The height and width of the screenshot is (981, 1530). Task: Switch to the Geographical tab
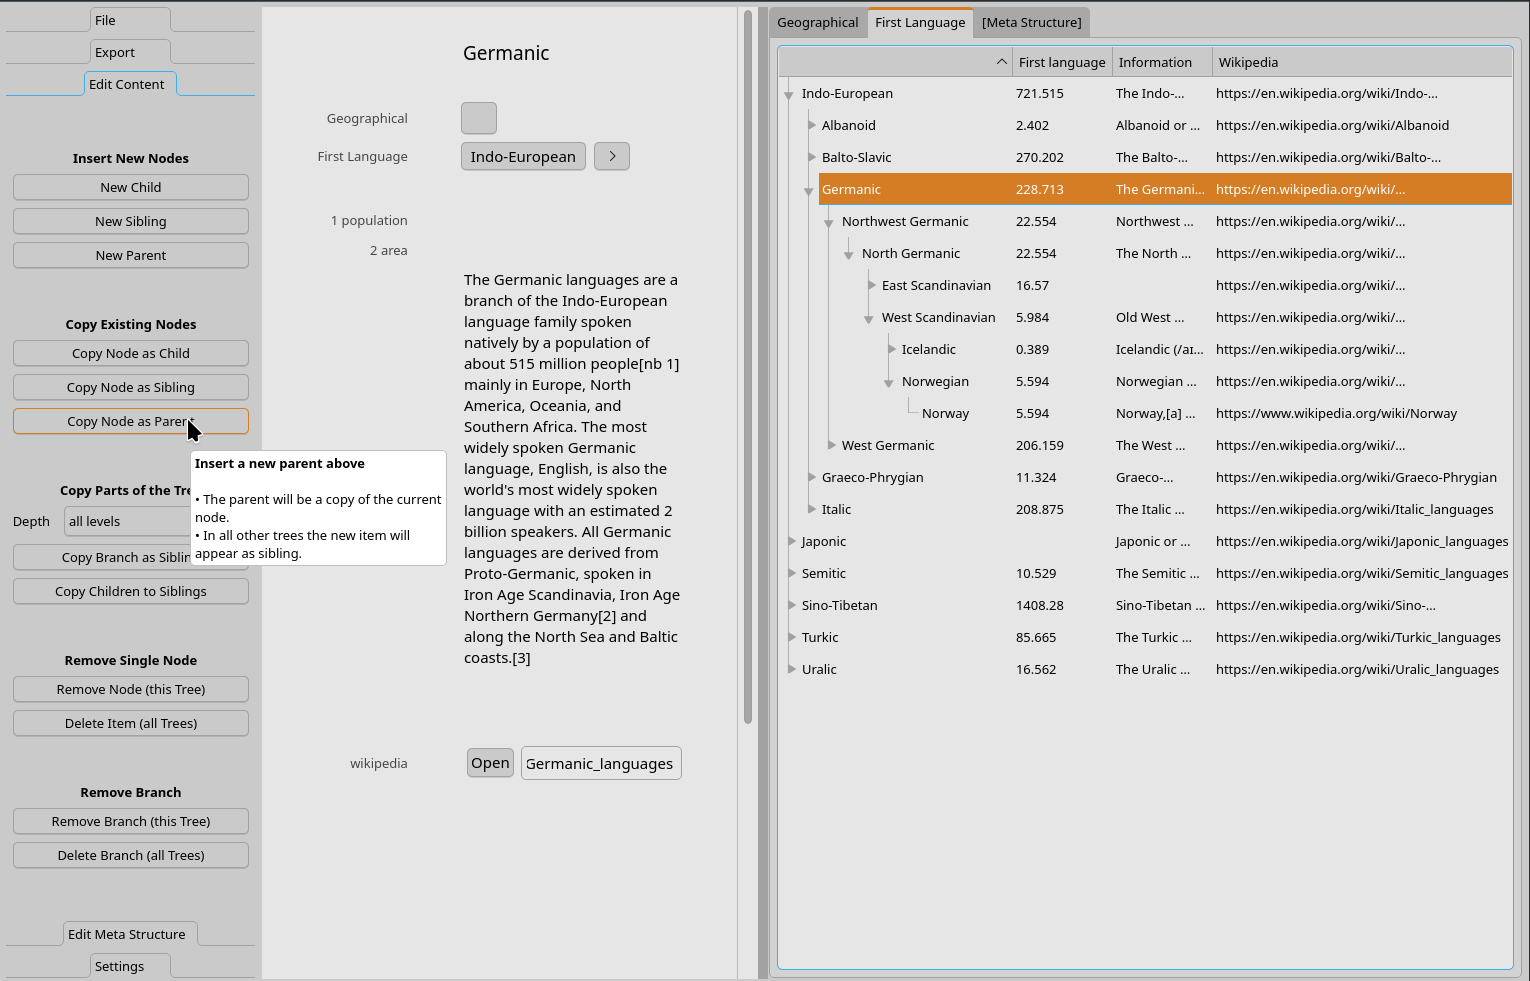click(x=817, y=22)
